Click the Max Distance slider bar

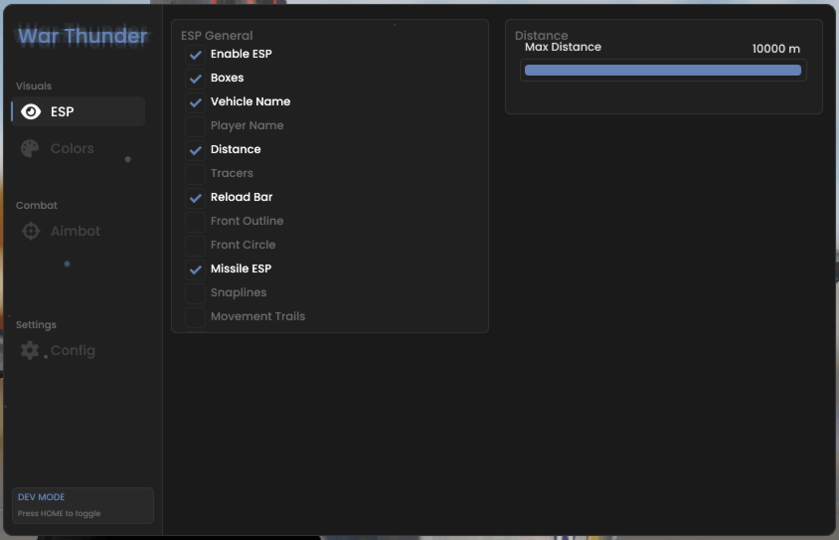tap(662, 70)
